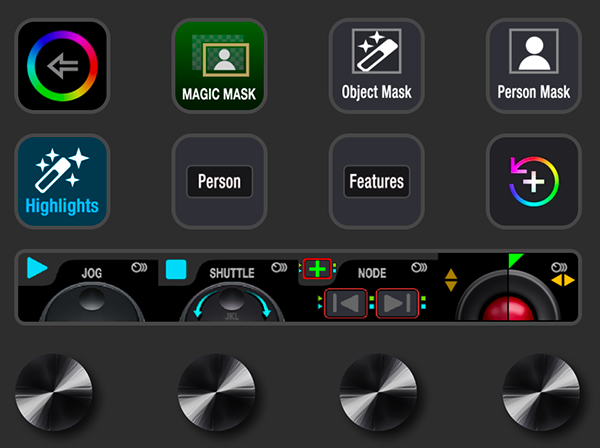Select the SHUTTLE label on the strip
Viewport: 600px width, 448px height.
232,273
